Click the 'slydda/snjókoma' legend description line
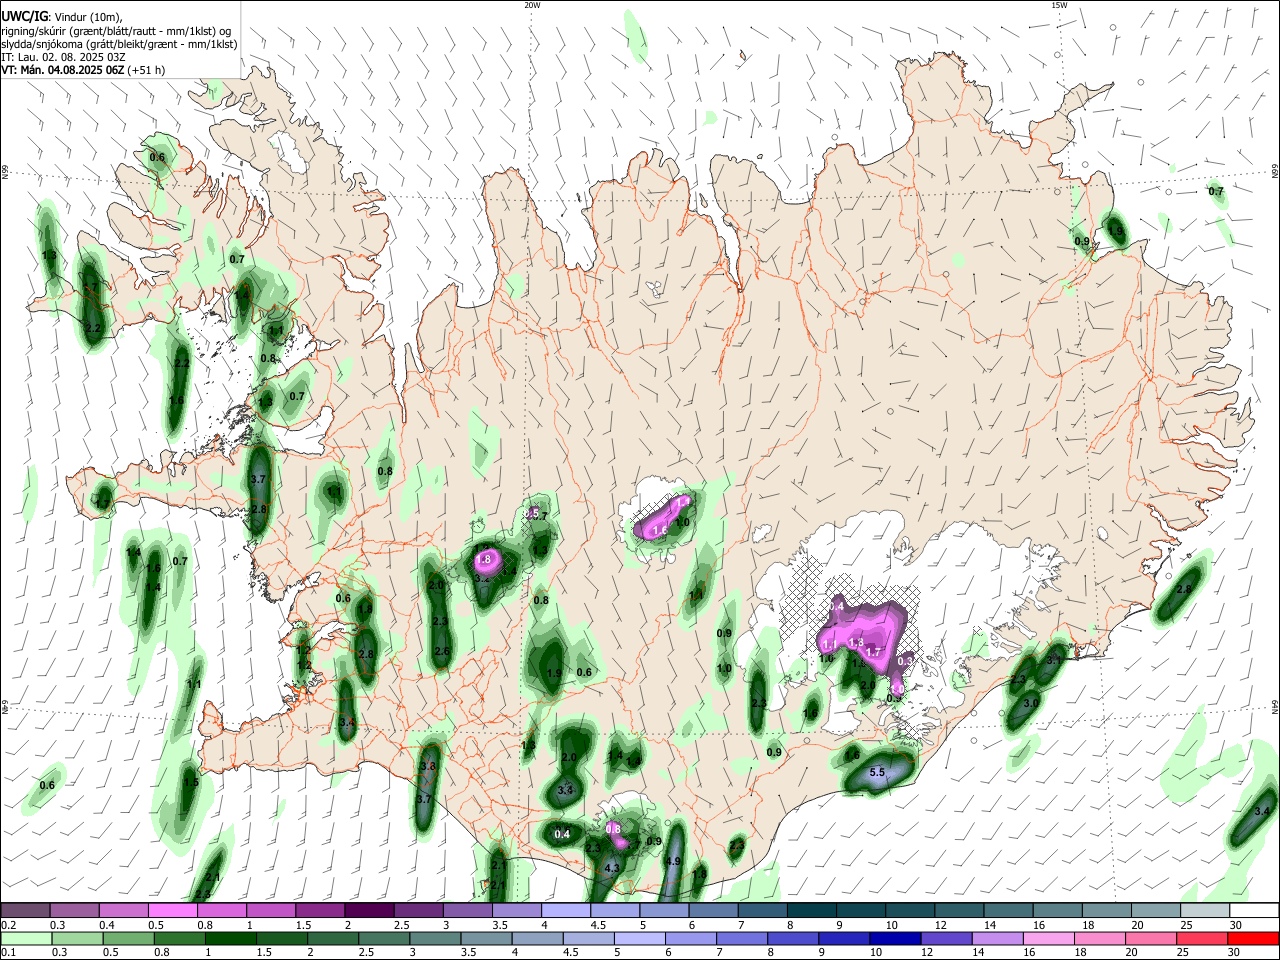The image size is (1280, 960). 119,44
